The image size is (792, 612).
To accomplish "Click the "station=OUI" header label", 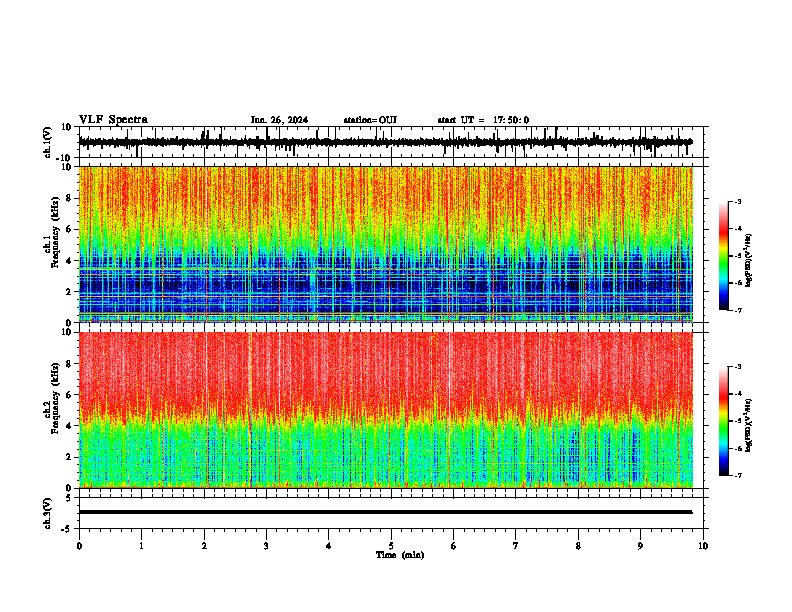I will coord(370,120).
